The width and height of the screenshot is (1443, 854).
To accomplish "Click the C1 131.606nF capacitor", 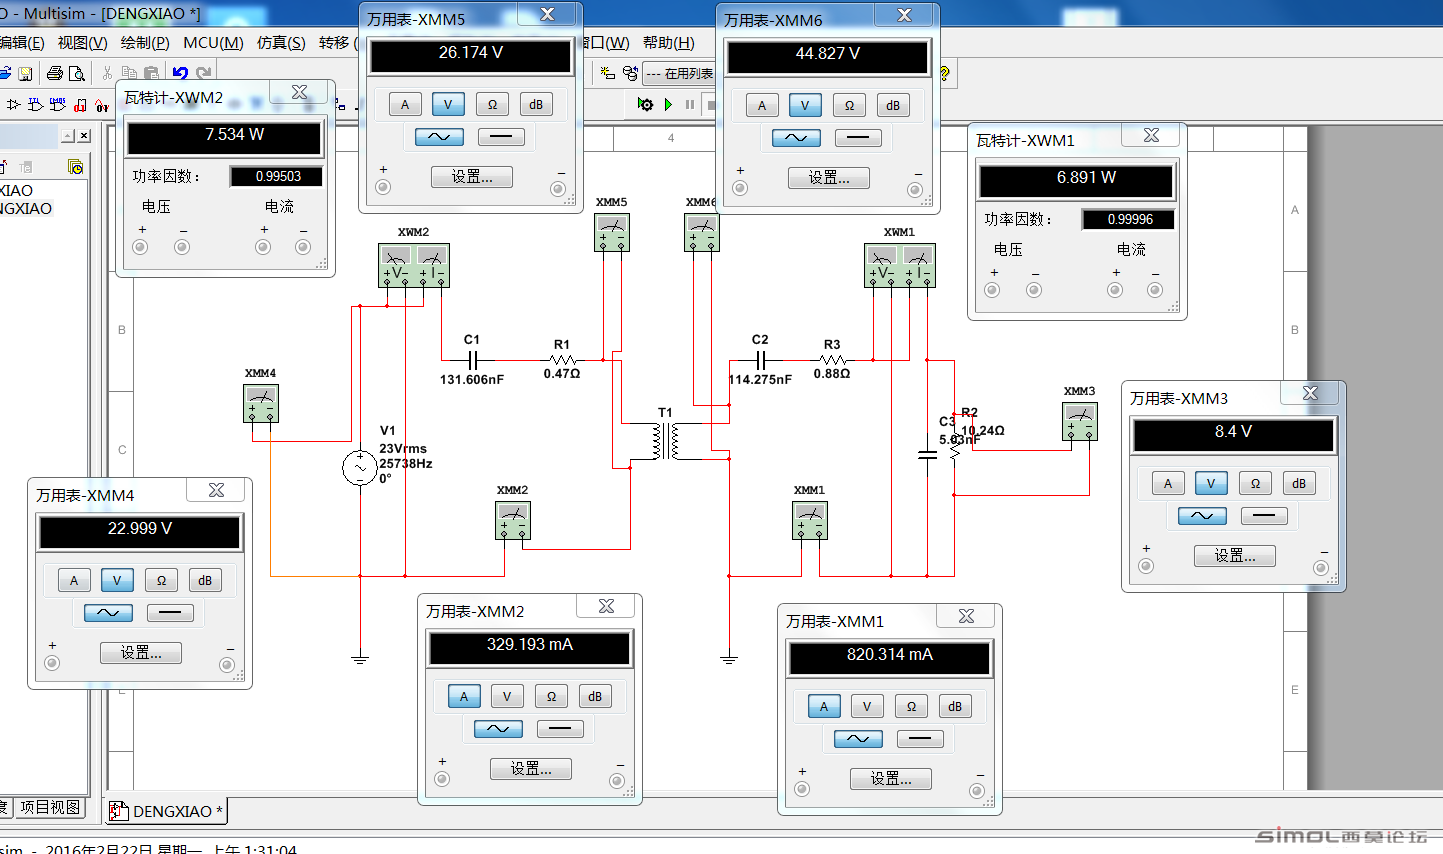I will (472, 360).
